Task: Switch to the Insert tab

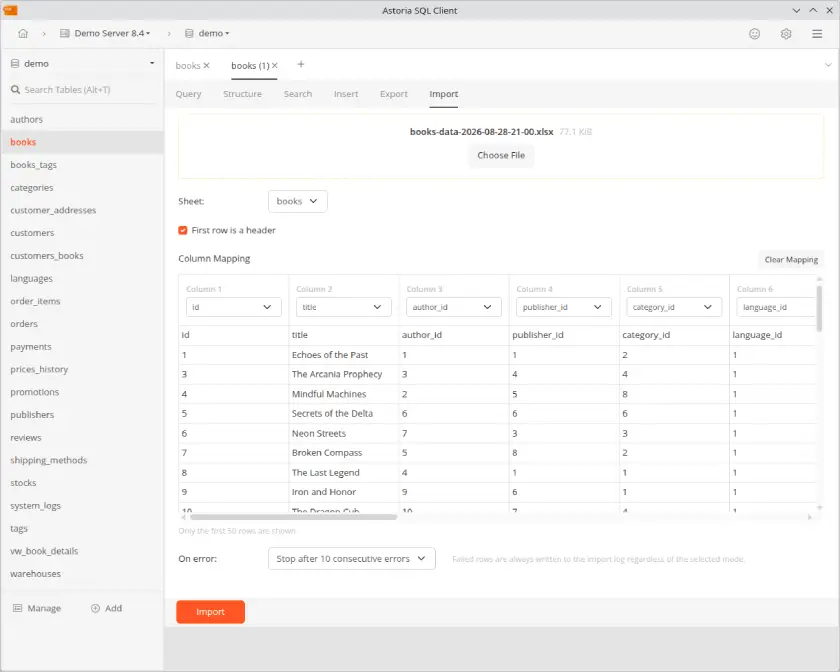Action: (346, 94)
